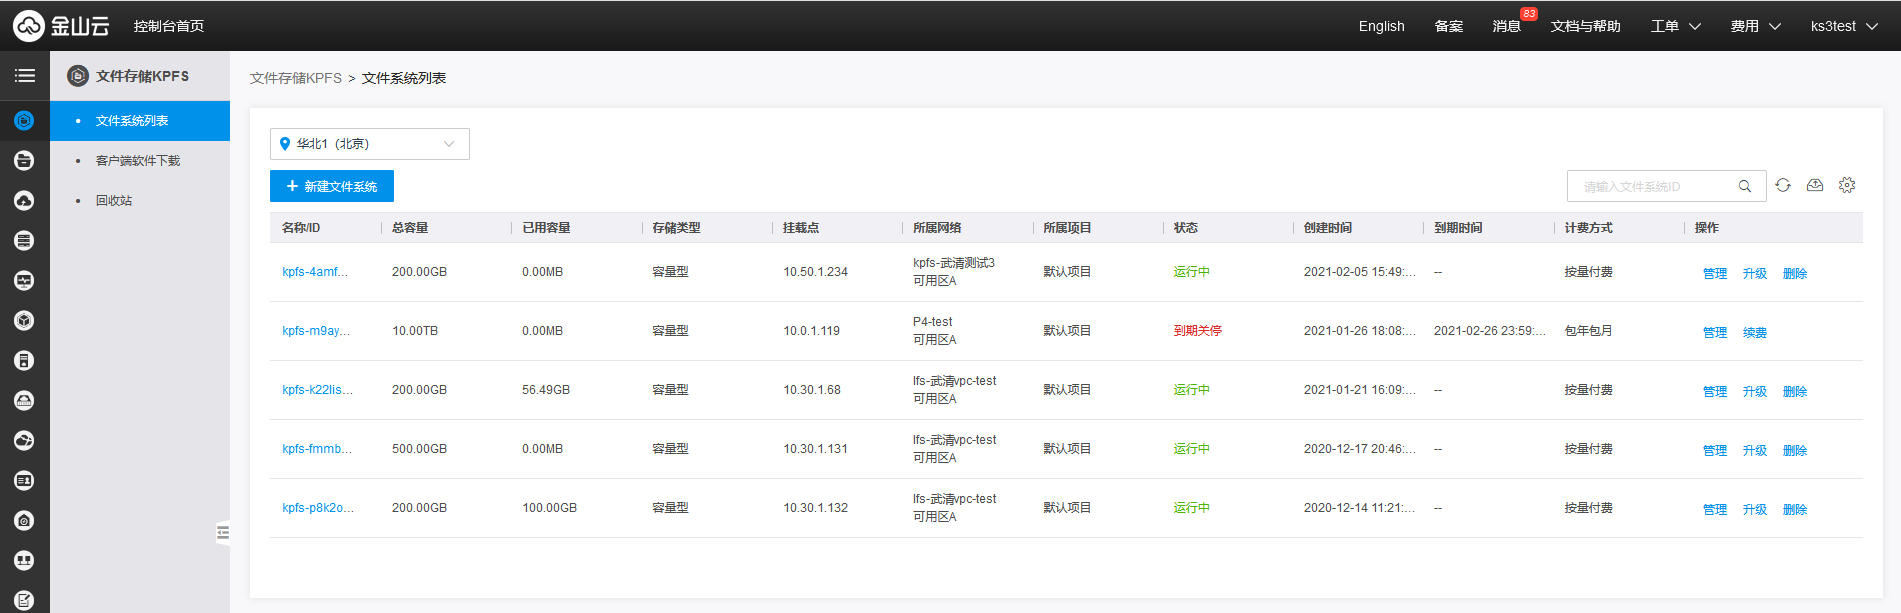Open the ID card icon in the dark sidebar

[x=25, y=481]
